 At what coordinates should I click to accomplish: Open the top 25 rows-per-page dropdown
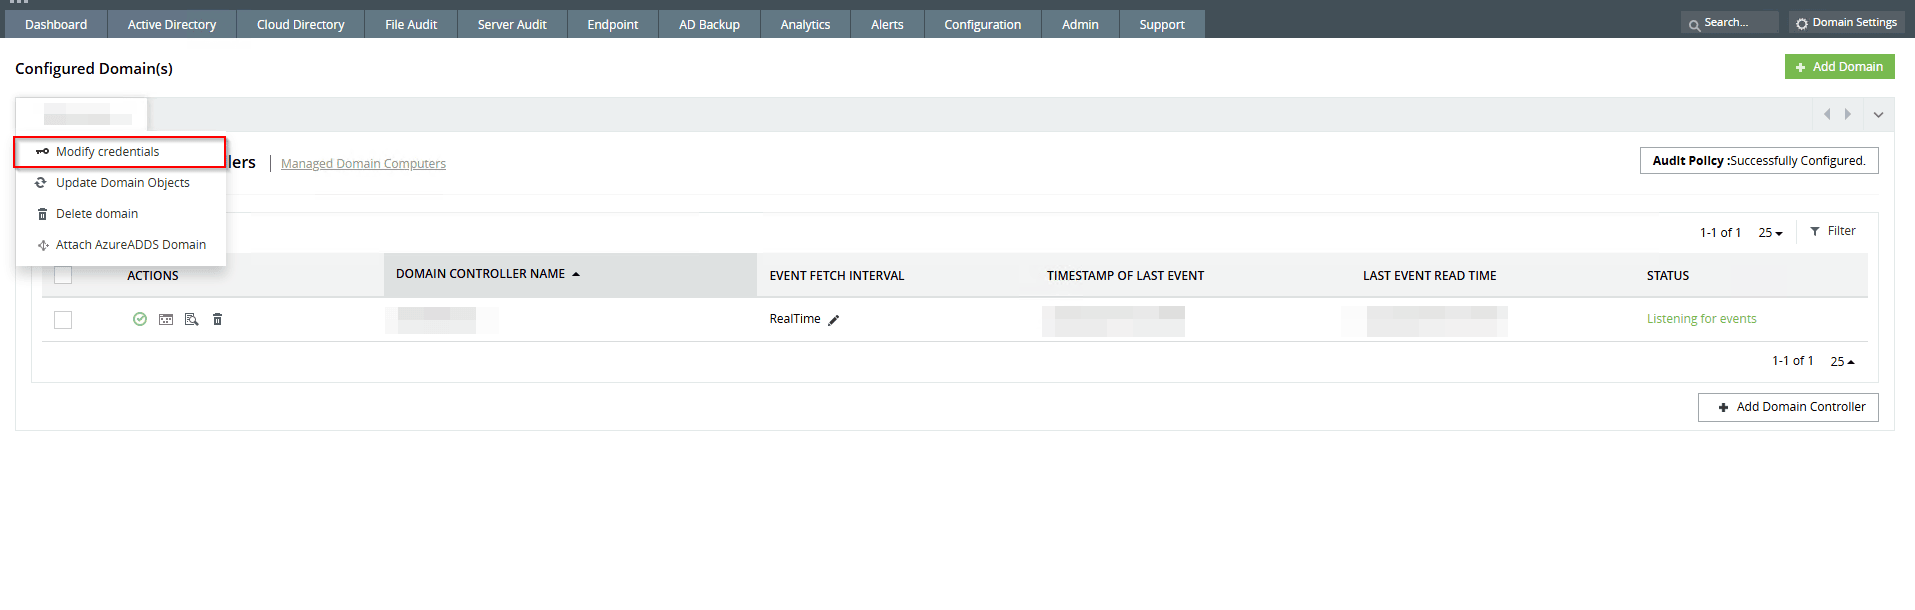tap(1770, 233)
